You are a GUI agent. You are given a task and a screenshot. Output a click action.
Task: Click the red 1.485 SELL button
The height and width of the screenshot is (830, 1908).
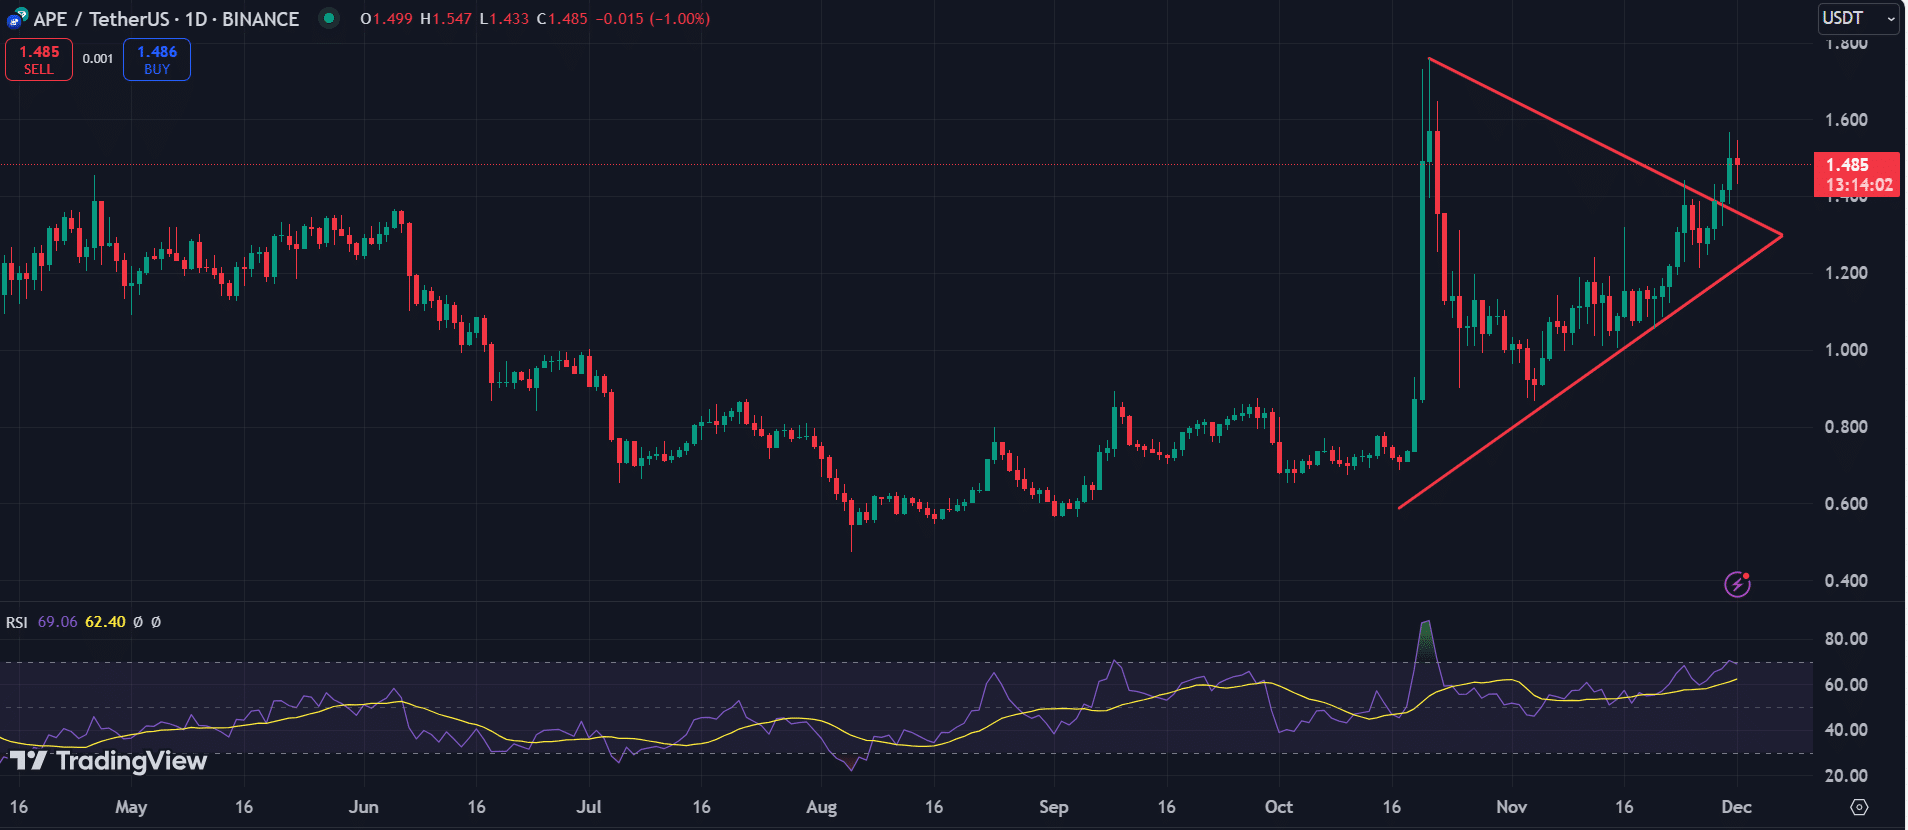[x=39, y=60]
